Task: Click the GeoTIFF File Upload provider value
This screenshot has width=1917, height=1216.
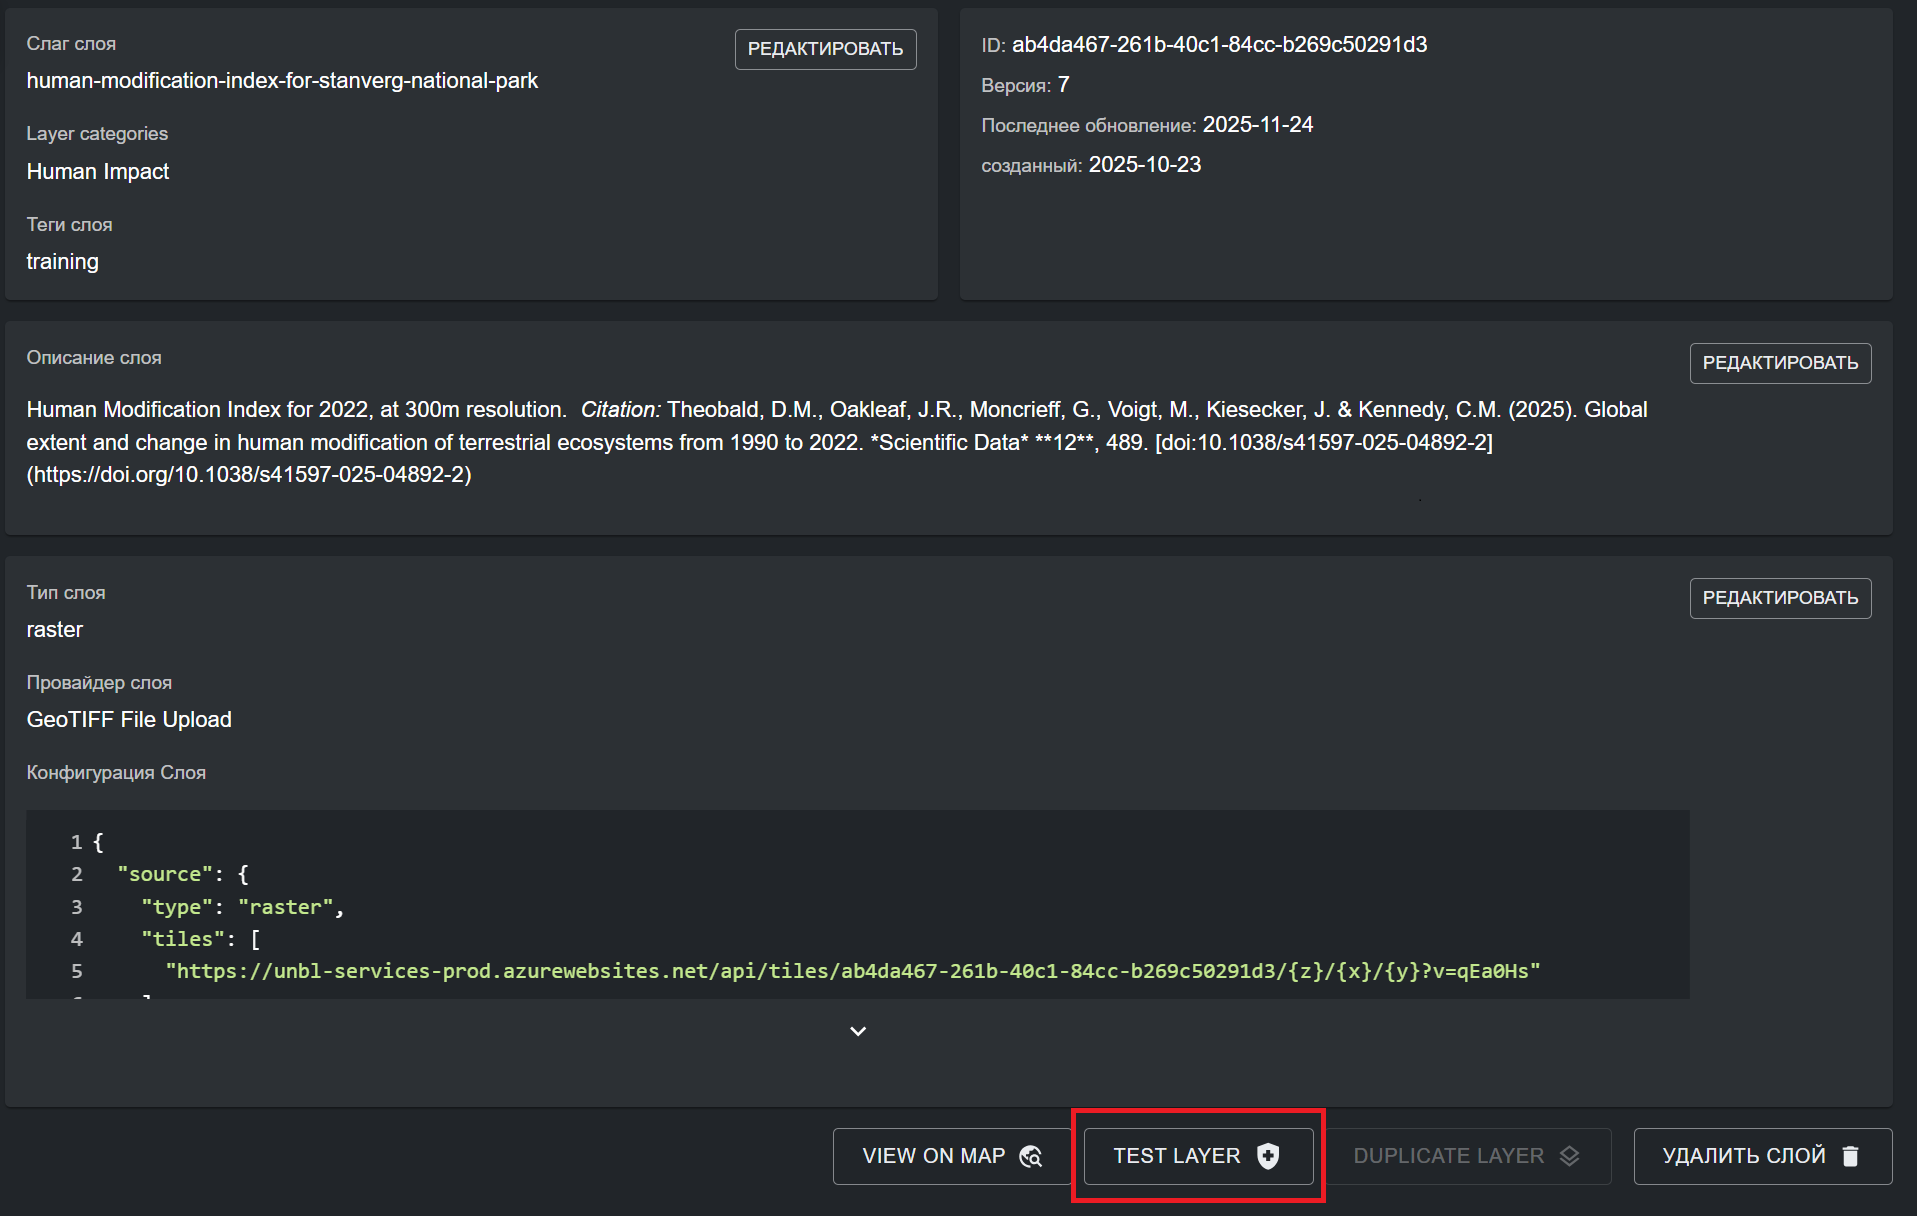Action: click(129, 720)
